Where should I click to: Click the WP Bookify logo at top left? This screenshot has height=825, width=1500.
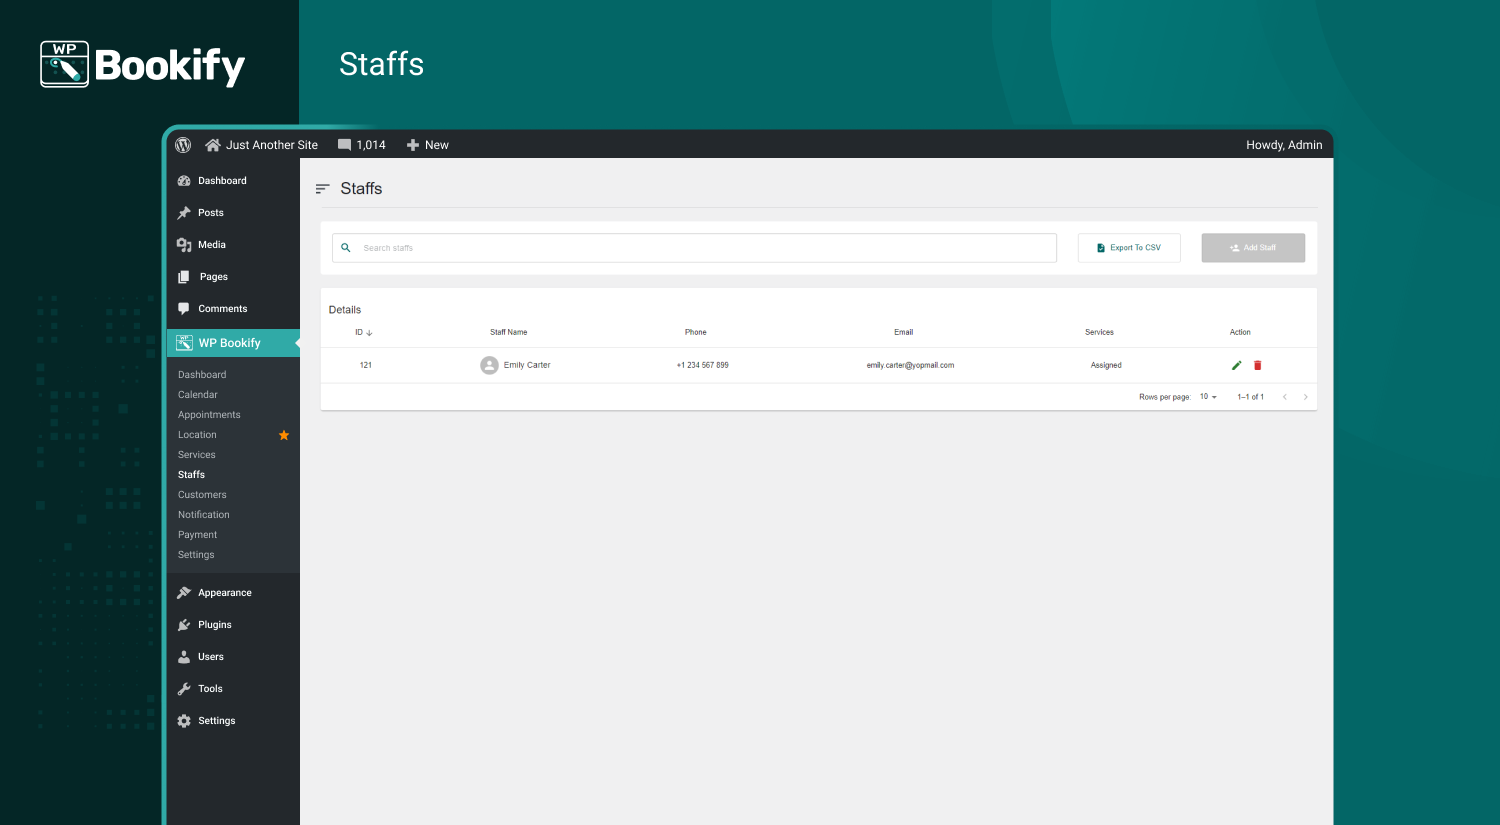coord(140,63)
